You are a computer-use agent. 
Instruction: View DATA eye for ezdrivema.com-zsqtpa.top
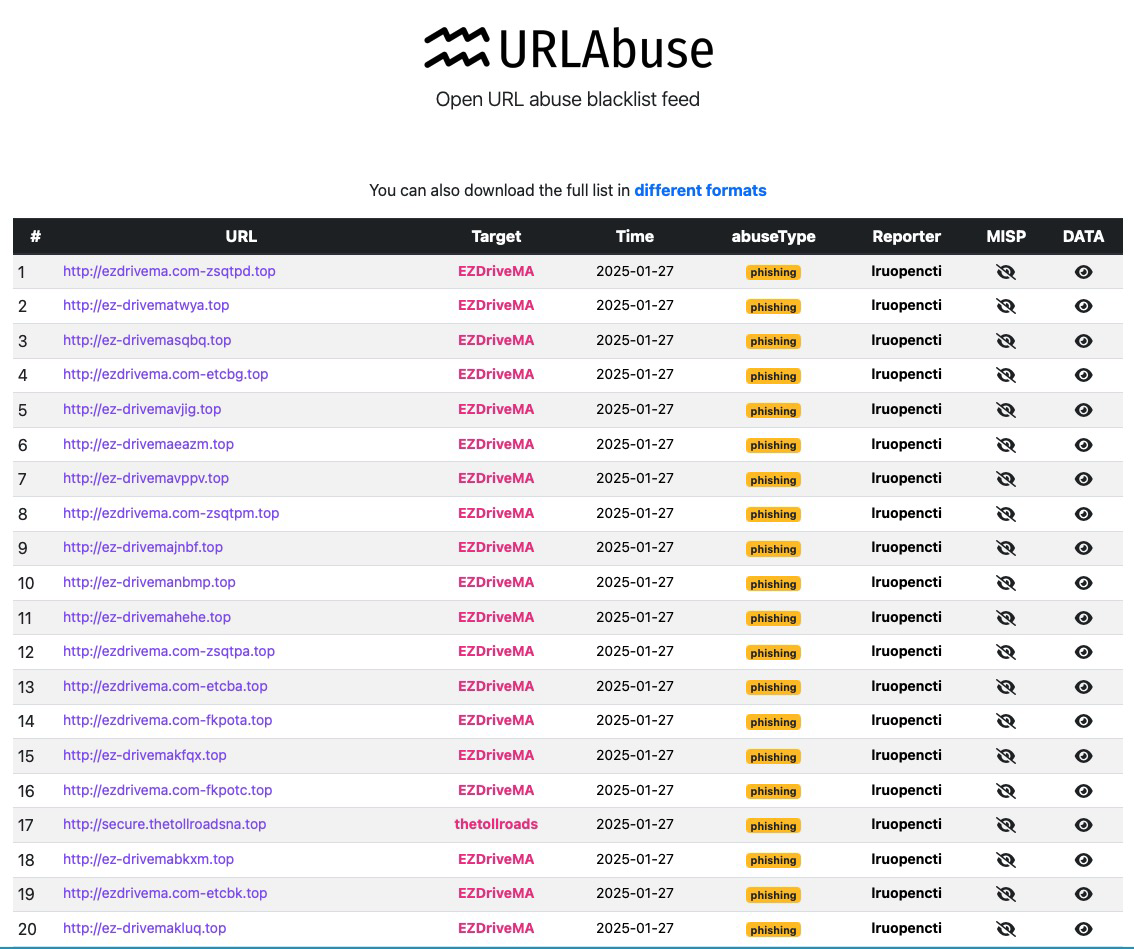tap(1083, 652)
